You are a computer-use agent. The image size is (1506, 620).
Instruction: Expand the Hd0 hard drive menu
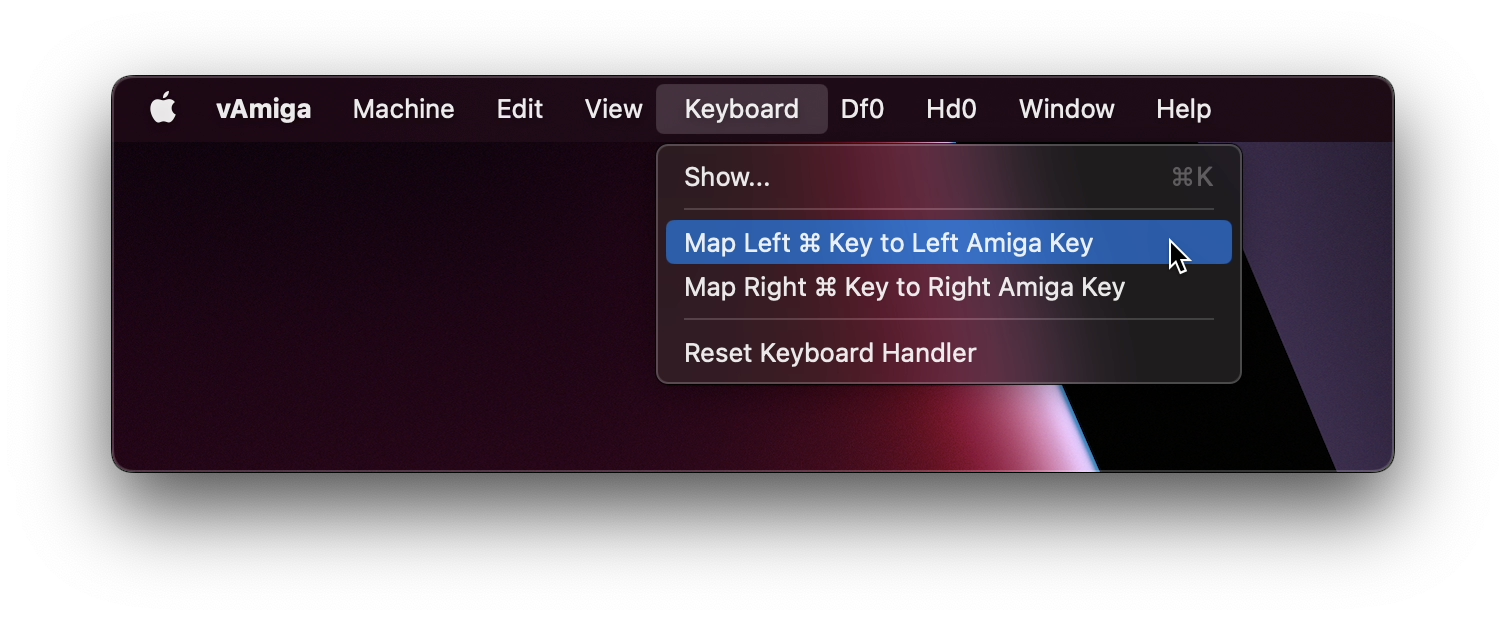coord(951,109)
